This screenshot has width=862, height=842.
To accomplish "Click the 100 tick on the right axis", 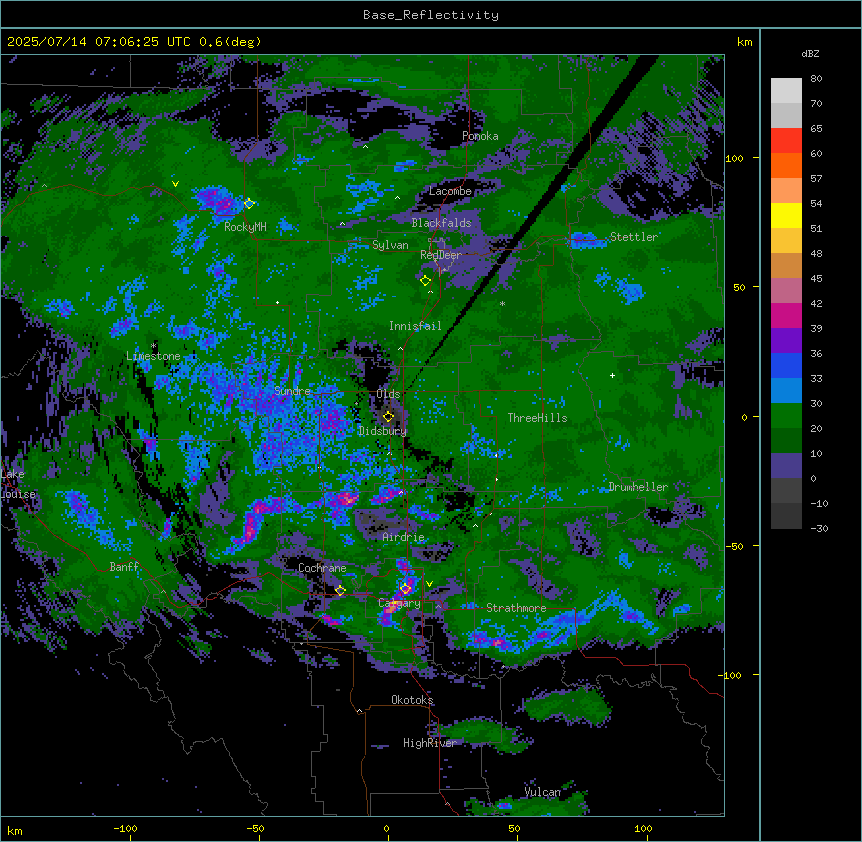I will coord(734,158).
